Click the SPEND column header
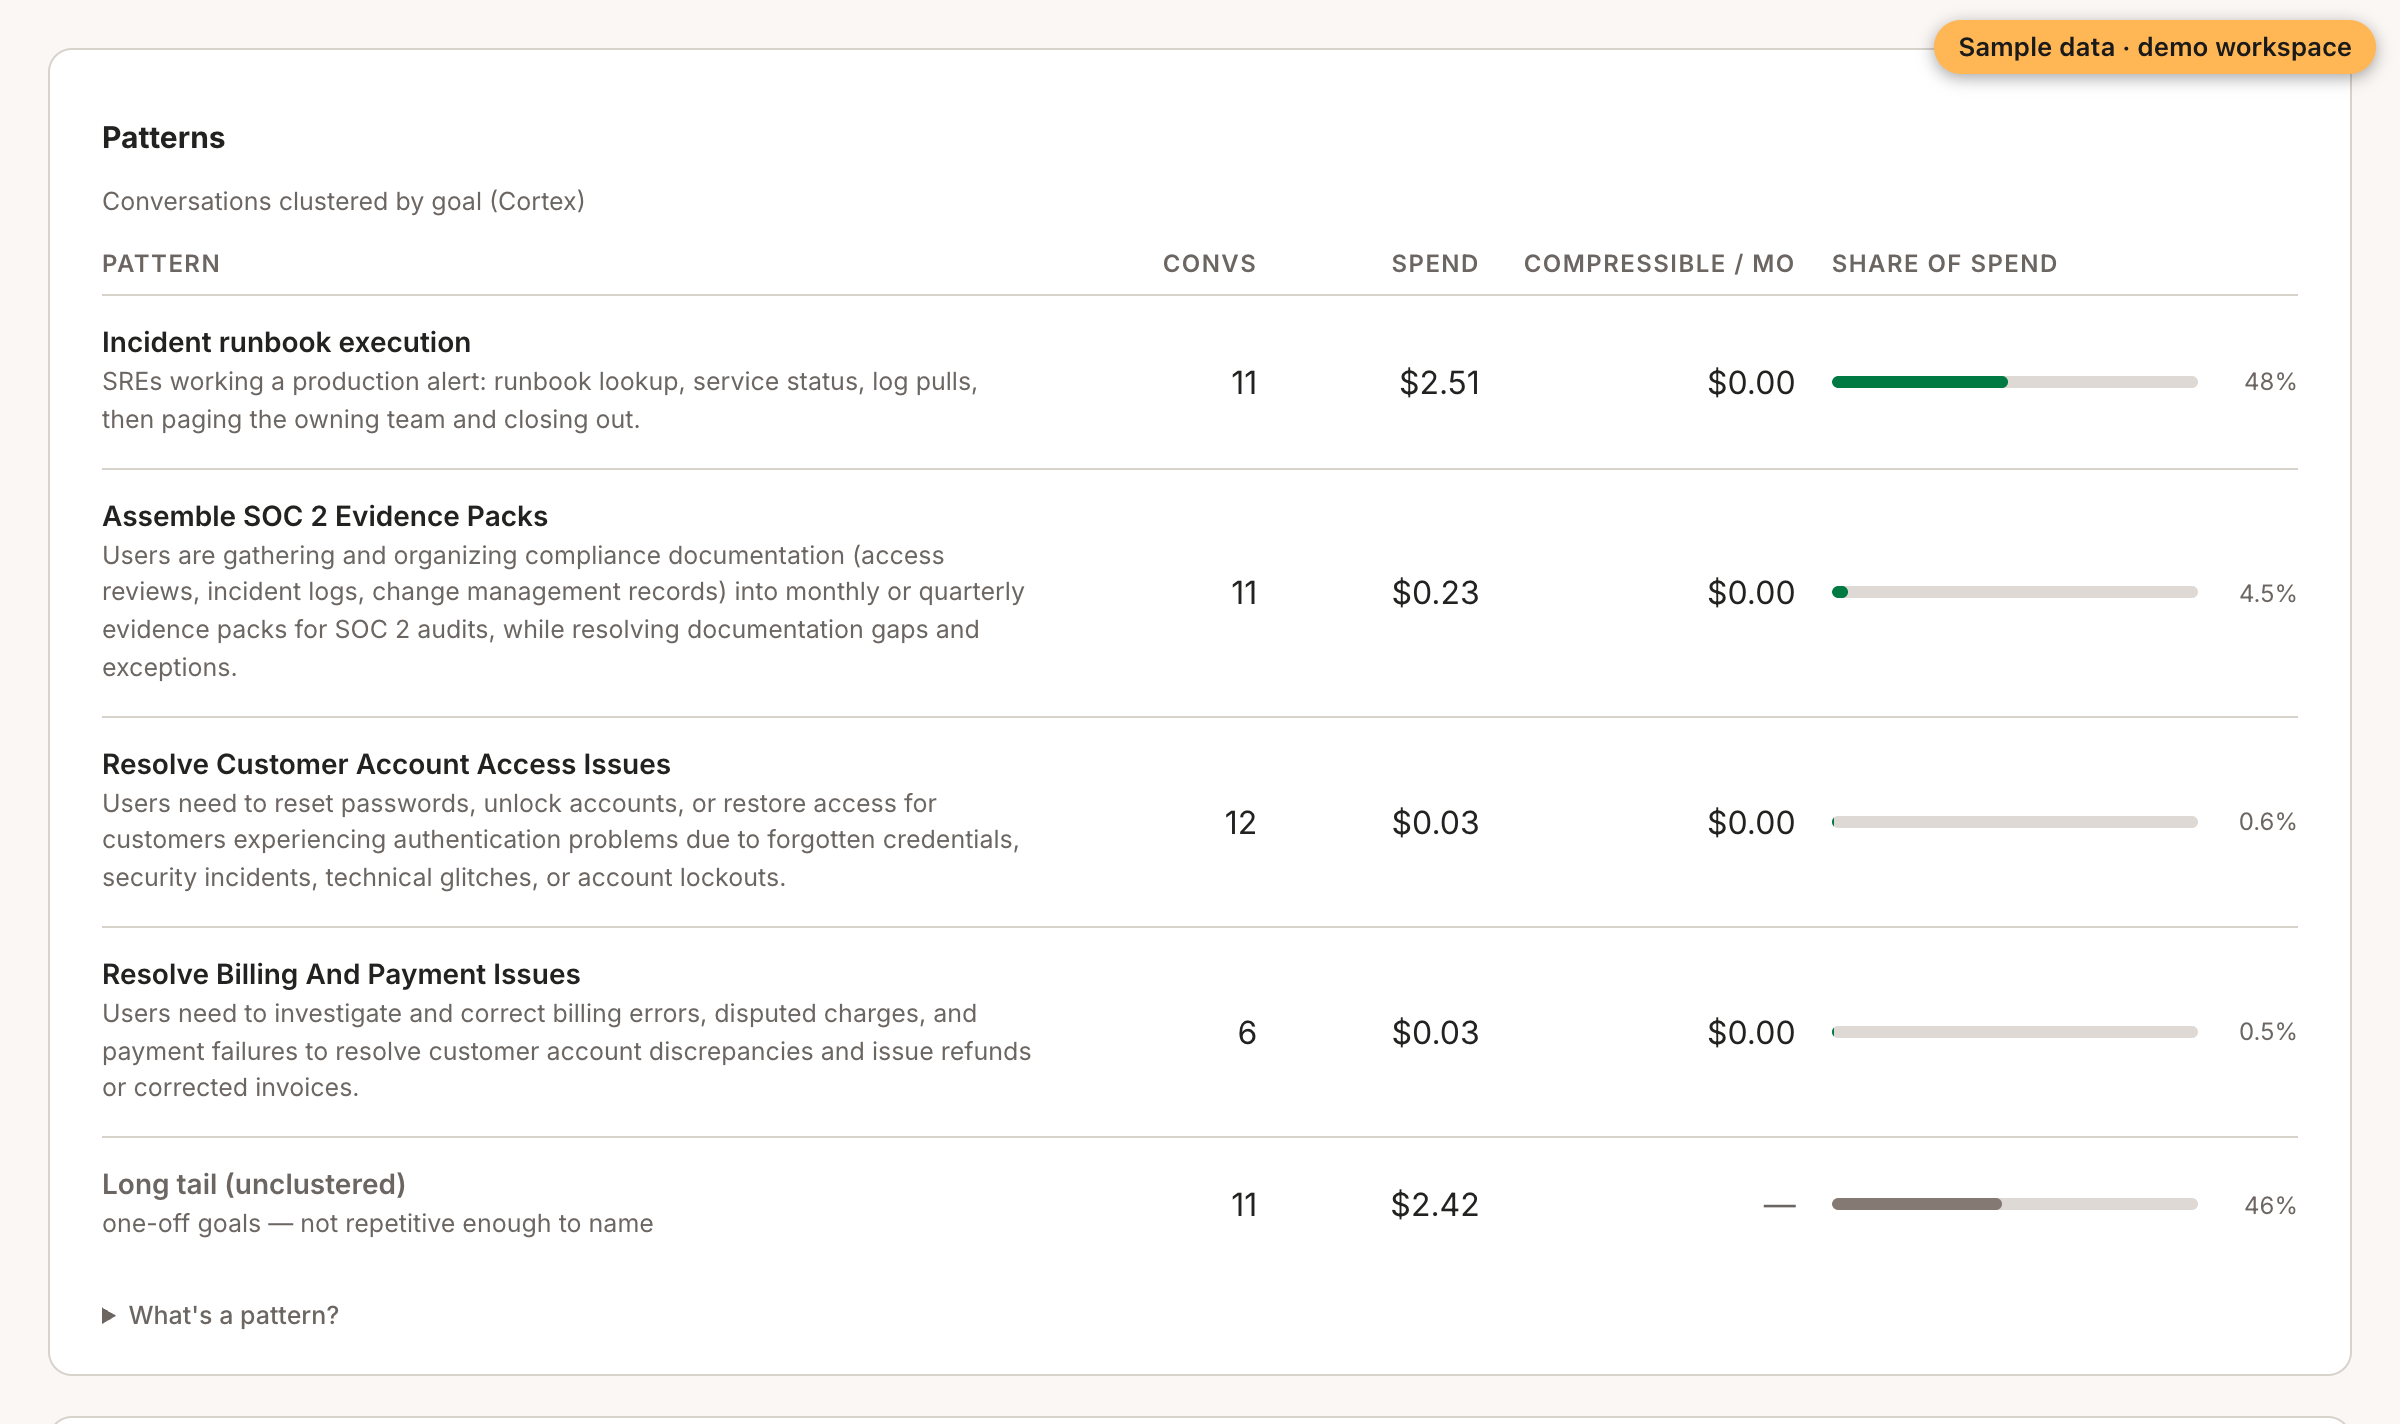Image resolution: width=2400 pixels, height=1424 pixels. (x=1435, y=263)
